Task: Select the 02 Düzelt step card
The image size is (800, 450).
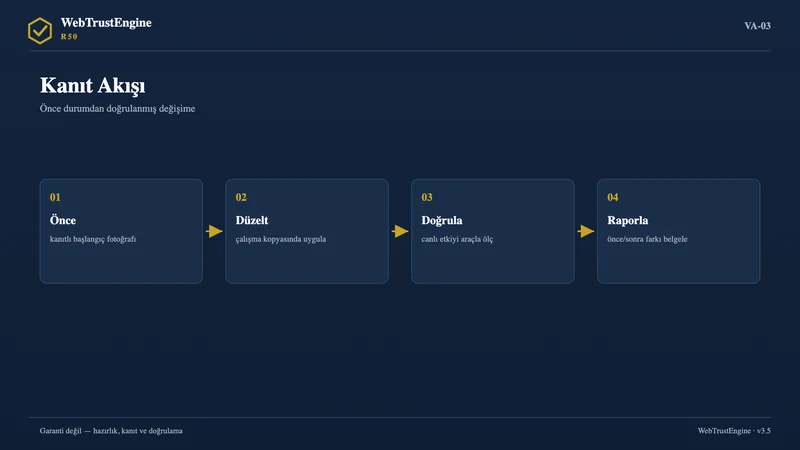Action: pyautogui.click(x=307, y=231)
